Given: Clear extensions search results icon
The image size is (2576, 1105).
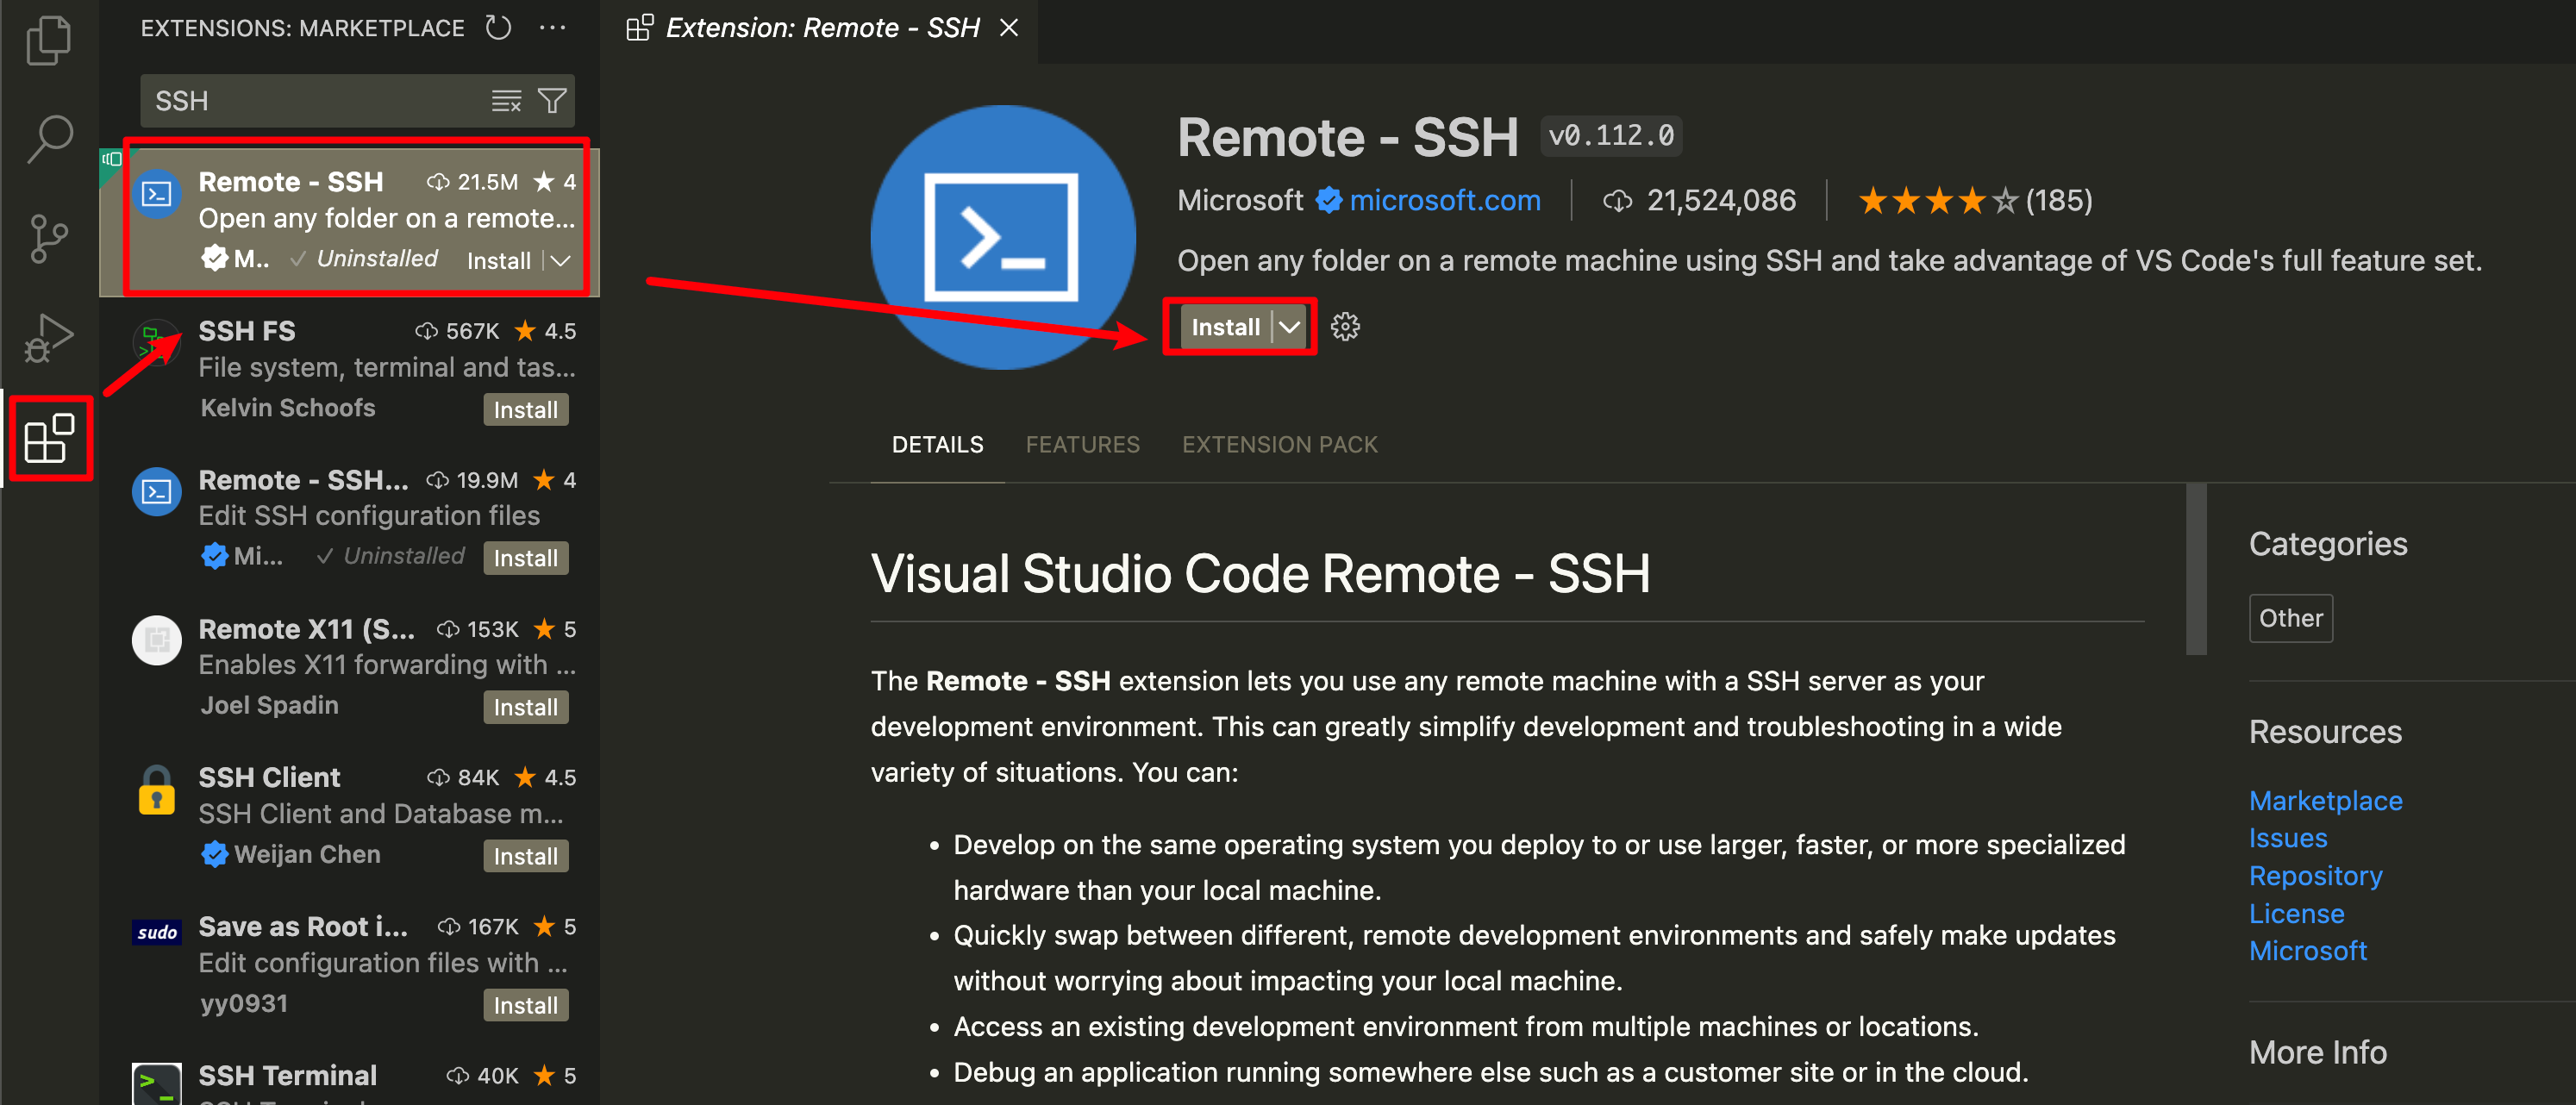Looking at the screenshot, I should coord(506,101).
